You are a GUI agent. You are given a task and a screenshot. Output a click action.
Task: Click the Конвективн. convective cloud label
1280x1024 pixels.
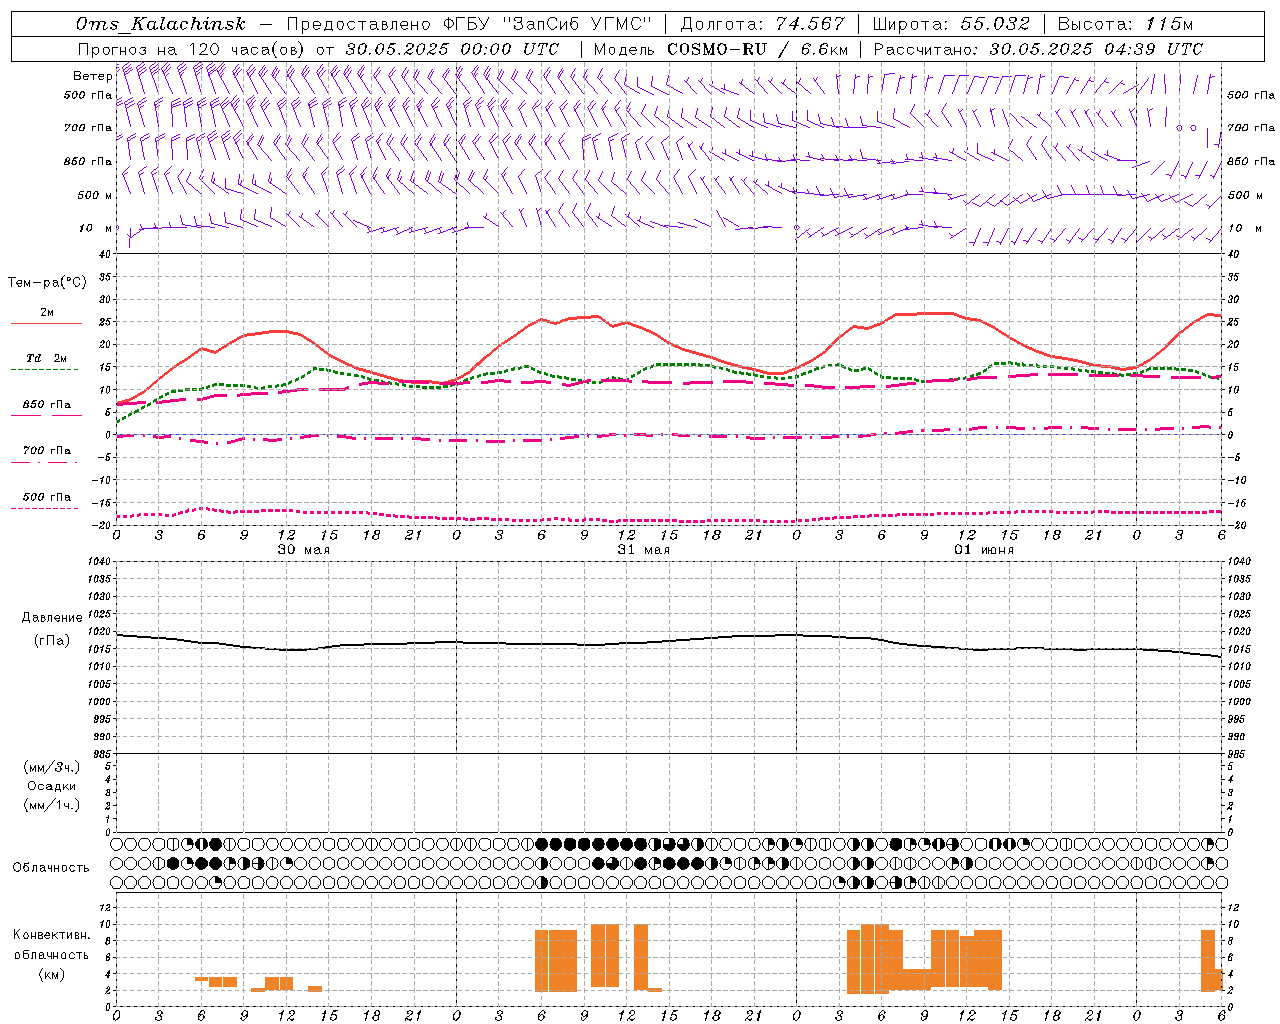coord(52,934)
